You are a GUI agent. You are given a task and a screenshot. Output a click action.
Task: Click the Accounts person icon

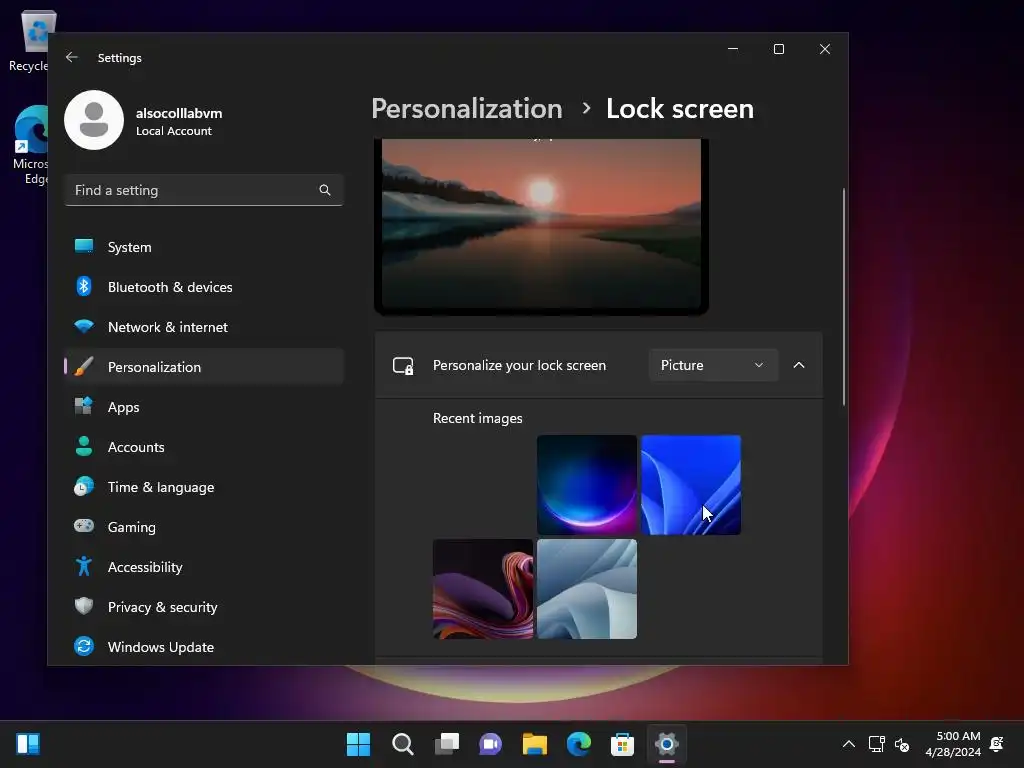[x=84, y=446]
